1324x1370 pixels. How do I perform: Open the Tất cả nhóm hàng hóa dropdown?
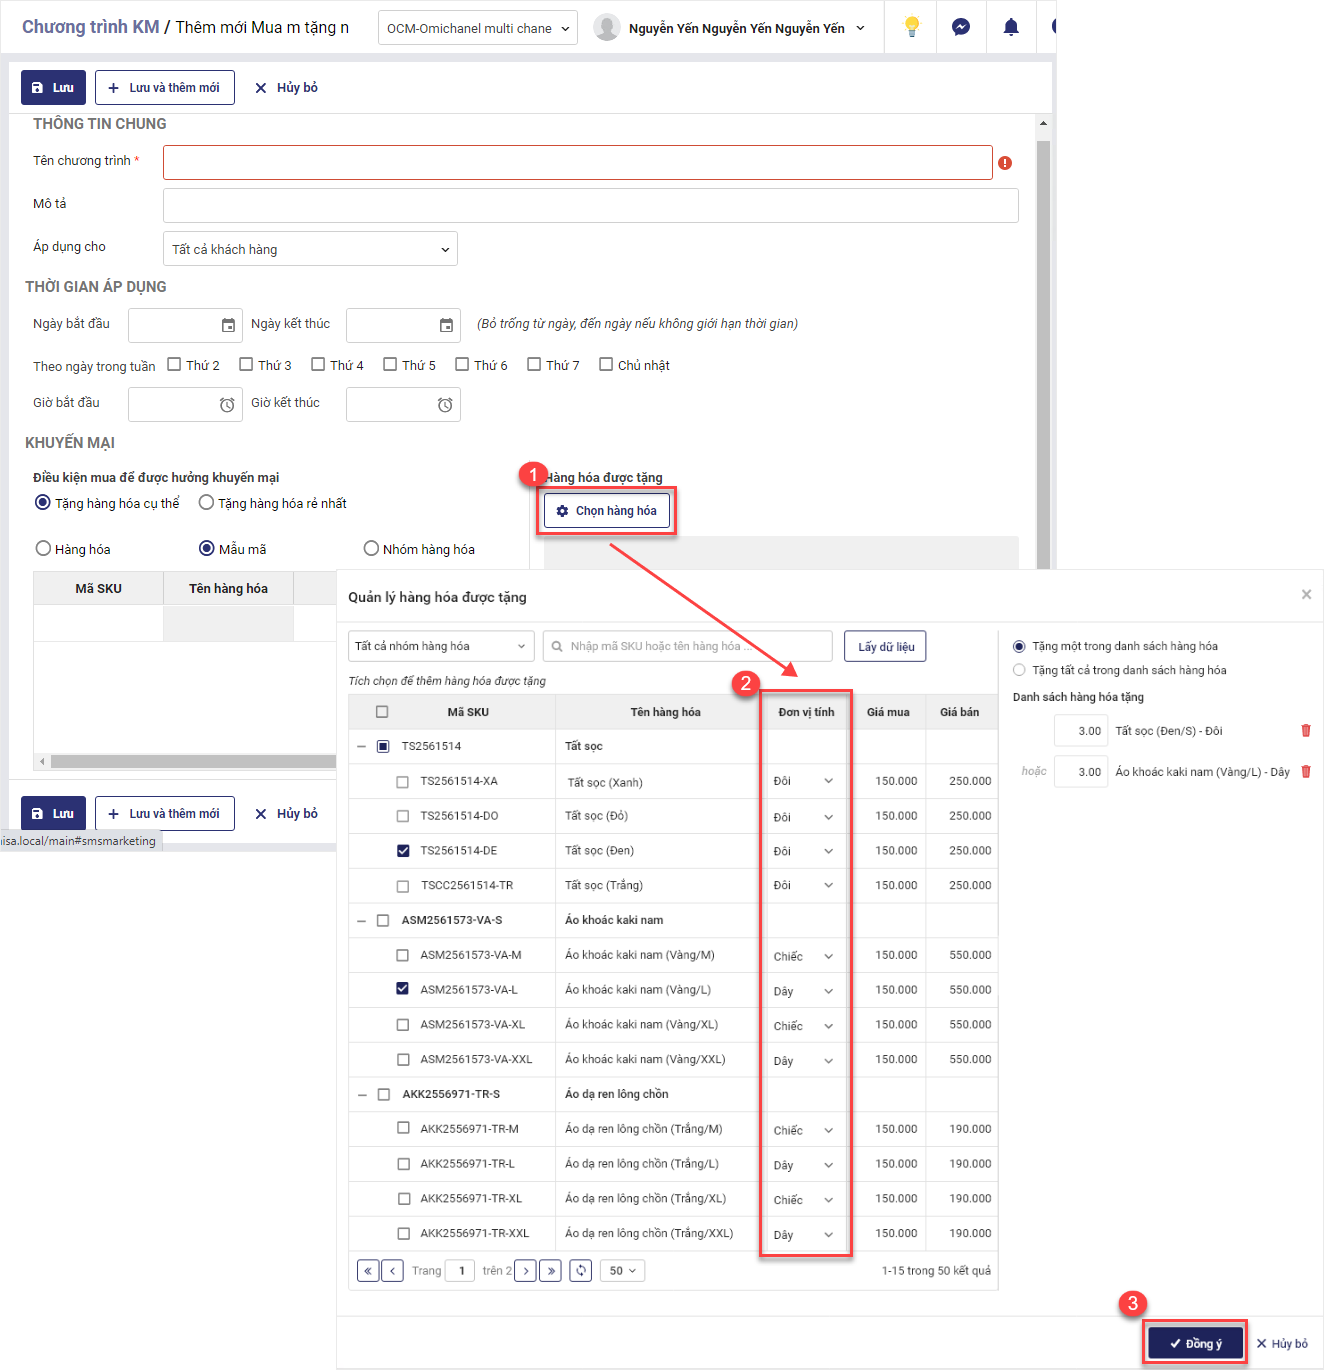[441, 646]
